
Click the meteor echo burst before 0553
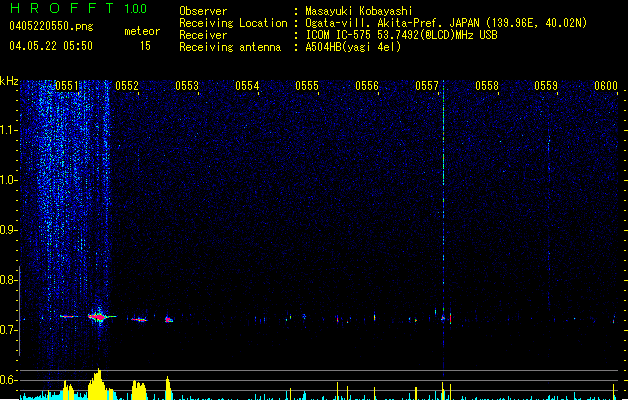pyautogui.click(x=169, y=319)
